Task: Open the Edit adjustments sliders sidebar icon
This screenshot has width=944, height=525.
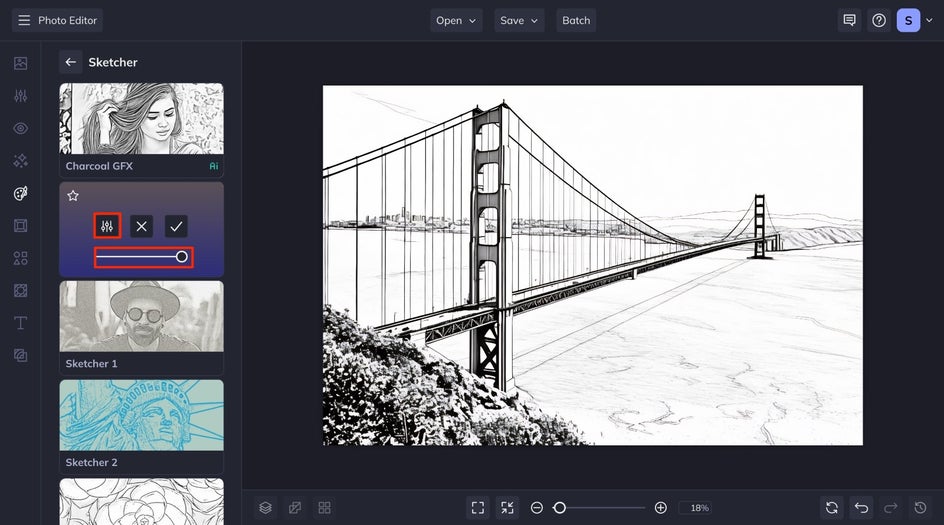Action: click(20, 96)
